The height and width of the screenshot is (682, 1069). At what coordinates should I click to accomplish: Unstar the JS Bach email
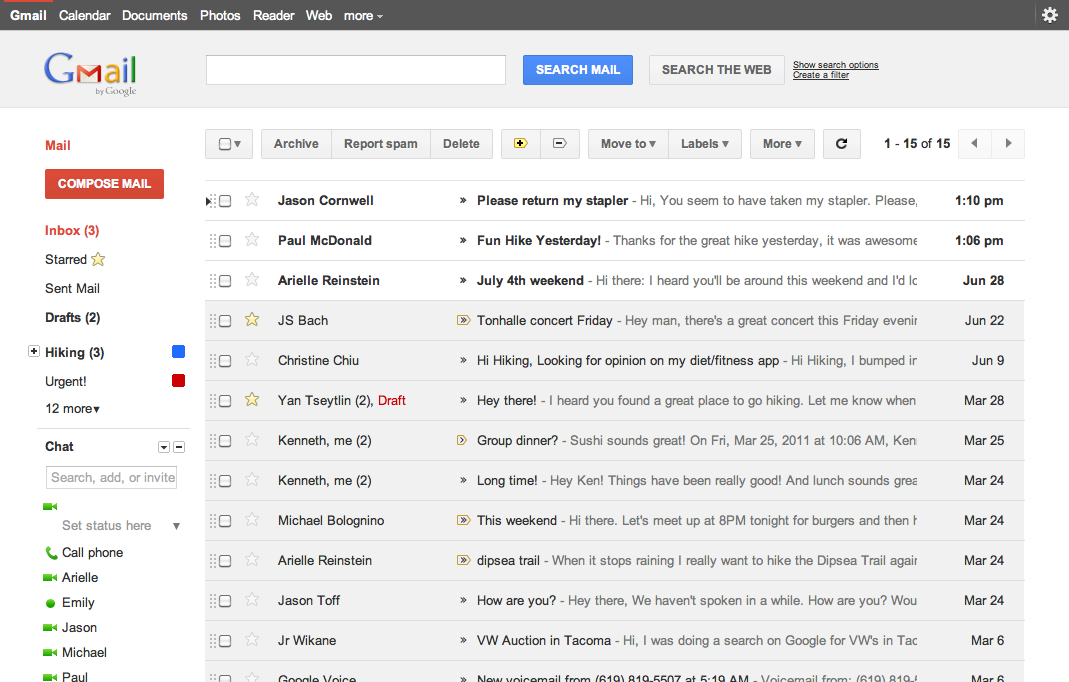point(252,320)
